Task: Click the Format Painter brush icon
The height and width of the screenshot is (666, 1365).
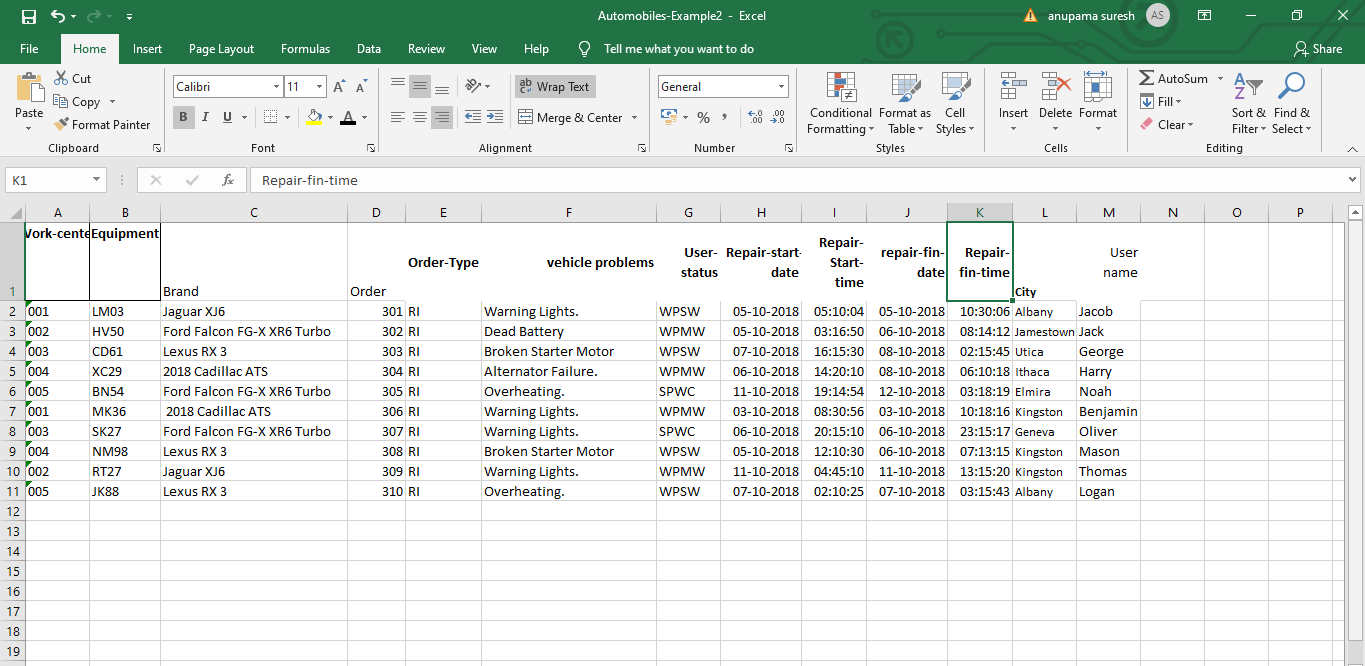Action: coord(61,125)
